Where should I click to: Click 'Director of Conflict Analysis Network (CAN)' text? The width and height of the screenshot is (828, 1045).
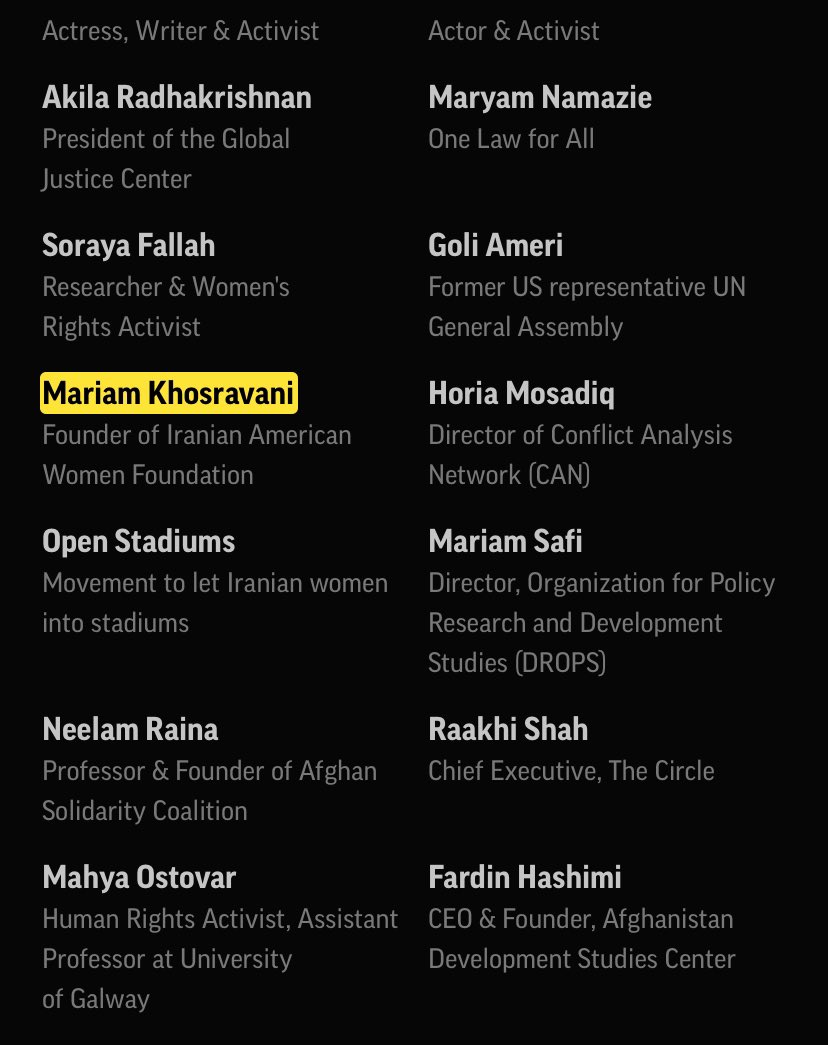click(580, 454)
